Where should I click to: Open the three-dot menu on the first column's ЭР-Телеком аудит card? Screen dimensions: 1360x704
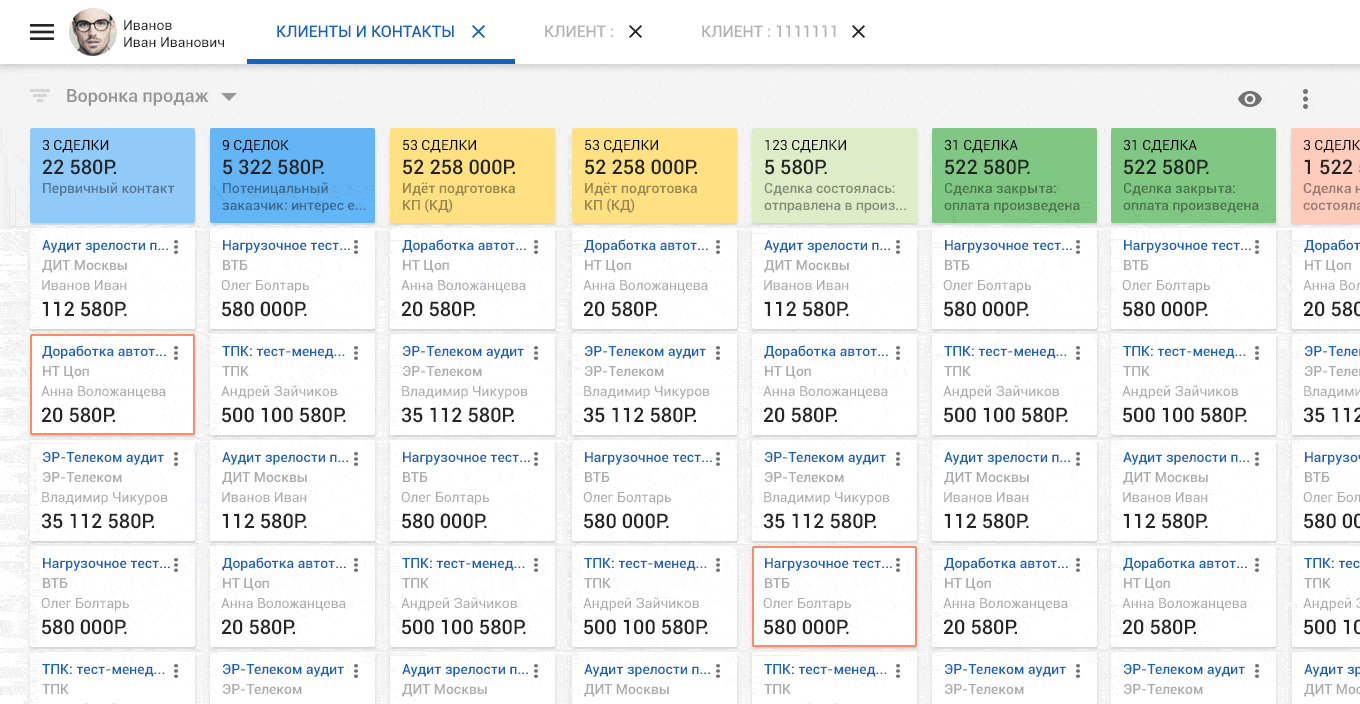coord(176,458)
